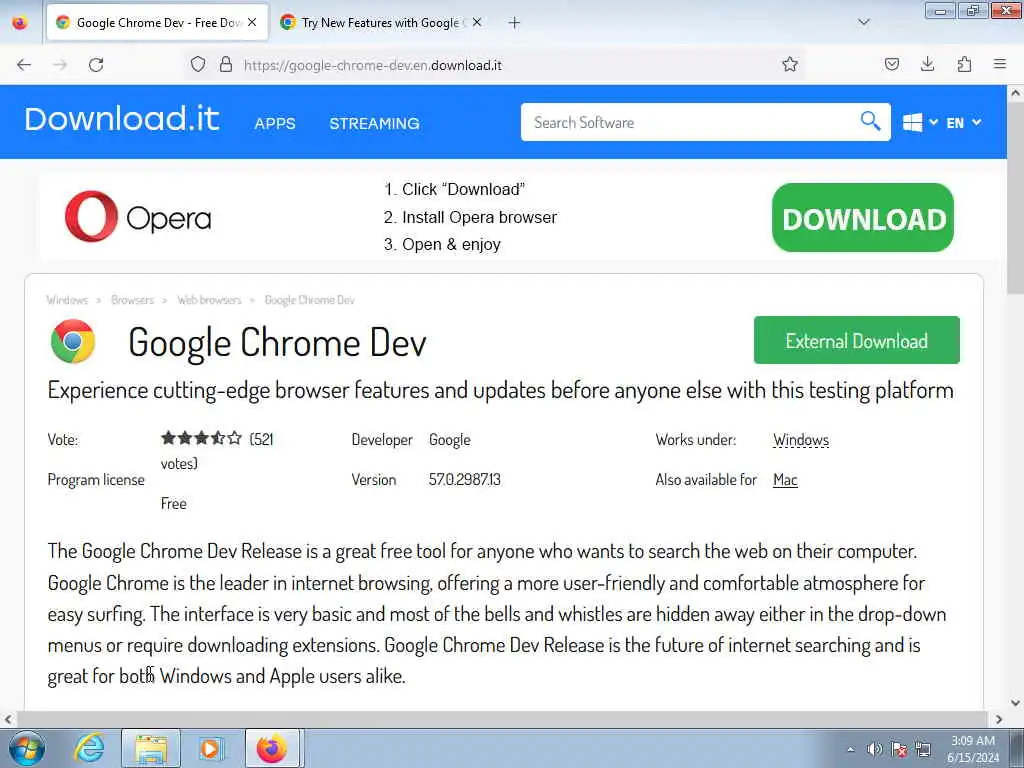Image resolution: width=1024 pixels, height=768 pixels.
Task: Reload the current page
Action: click(96, 65)
